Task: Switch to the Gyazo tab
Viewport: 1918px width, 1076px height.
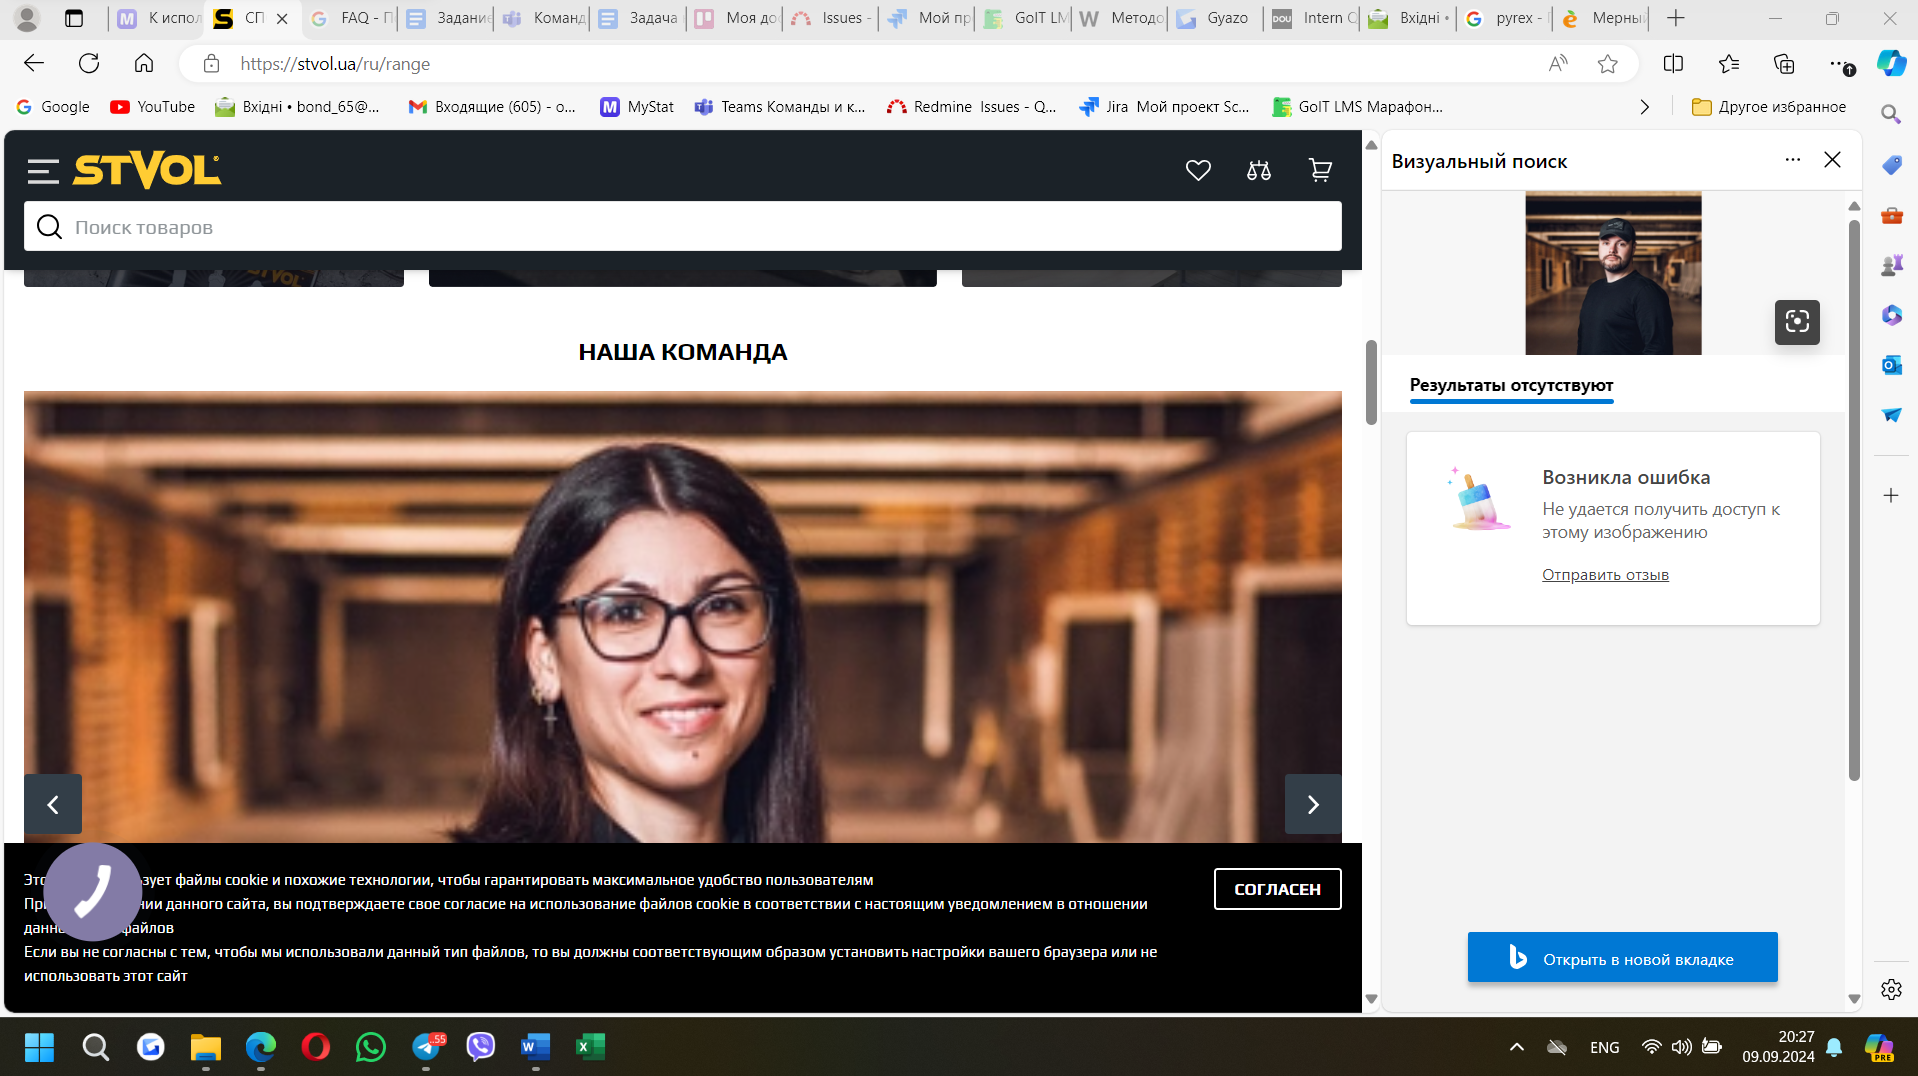Action: pyautogui.click(x=1215, y=18)
